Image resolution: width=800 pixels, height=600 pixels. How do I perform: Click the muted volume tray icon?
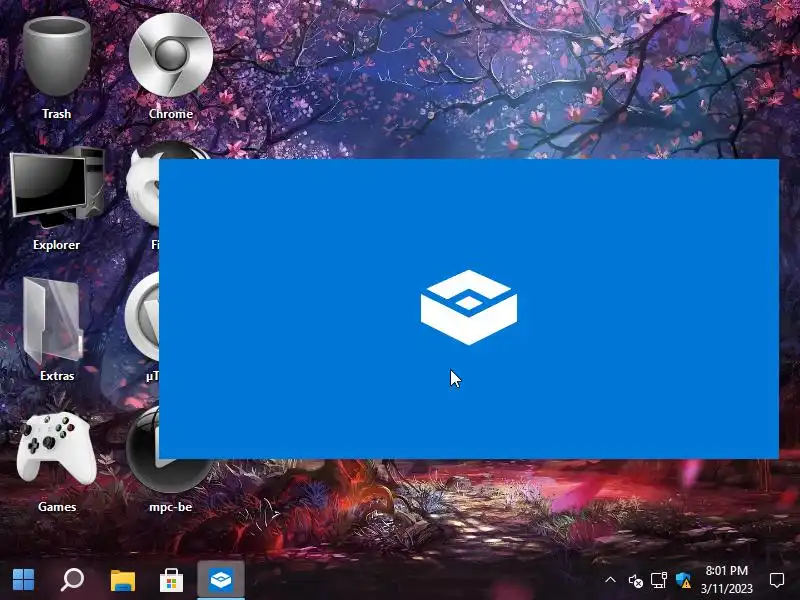[x=635, y=581]
